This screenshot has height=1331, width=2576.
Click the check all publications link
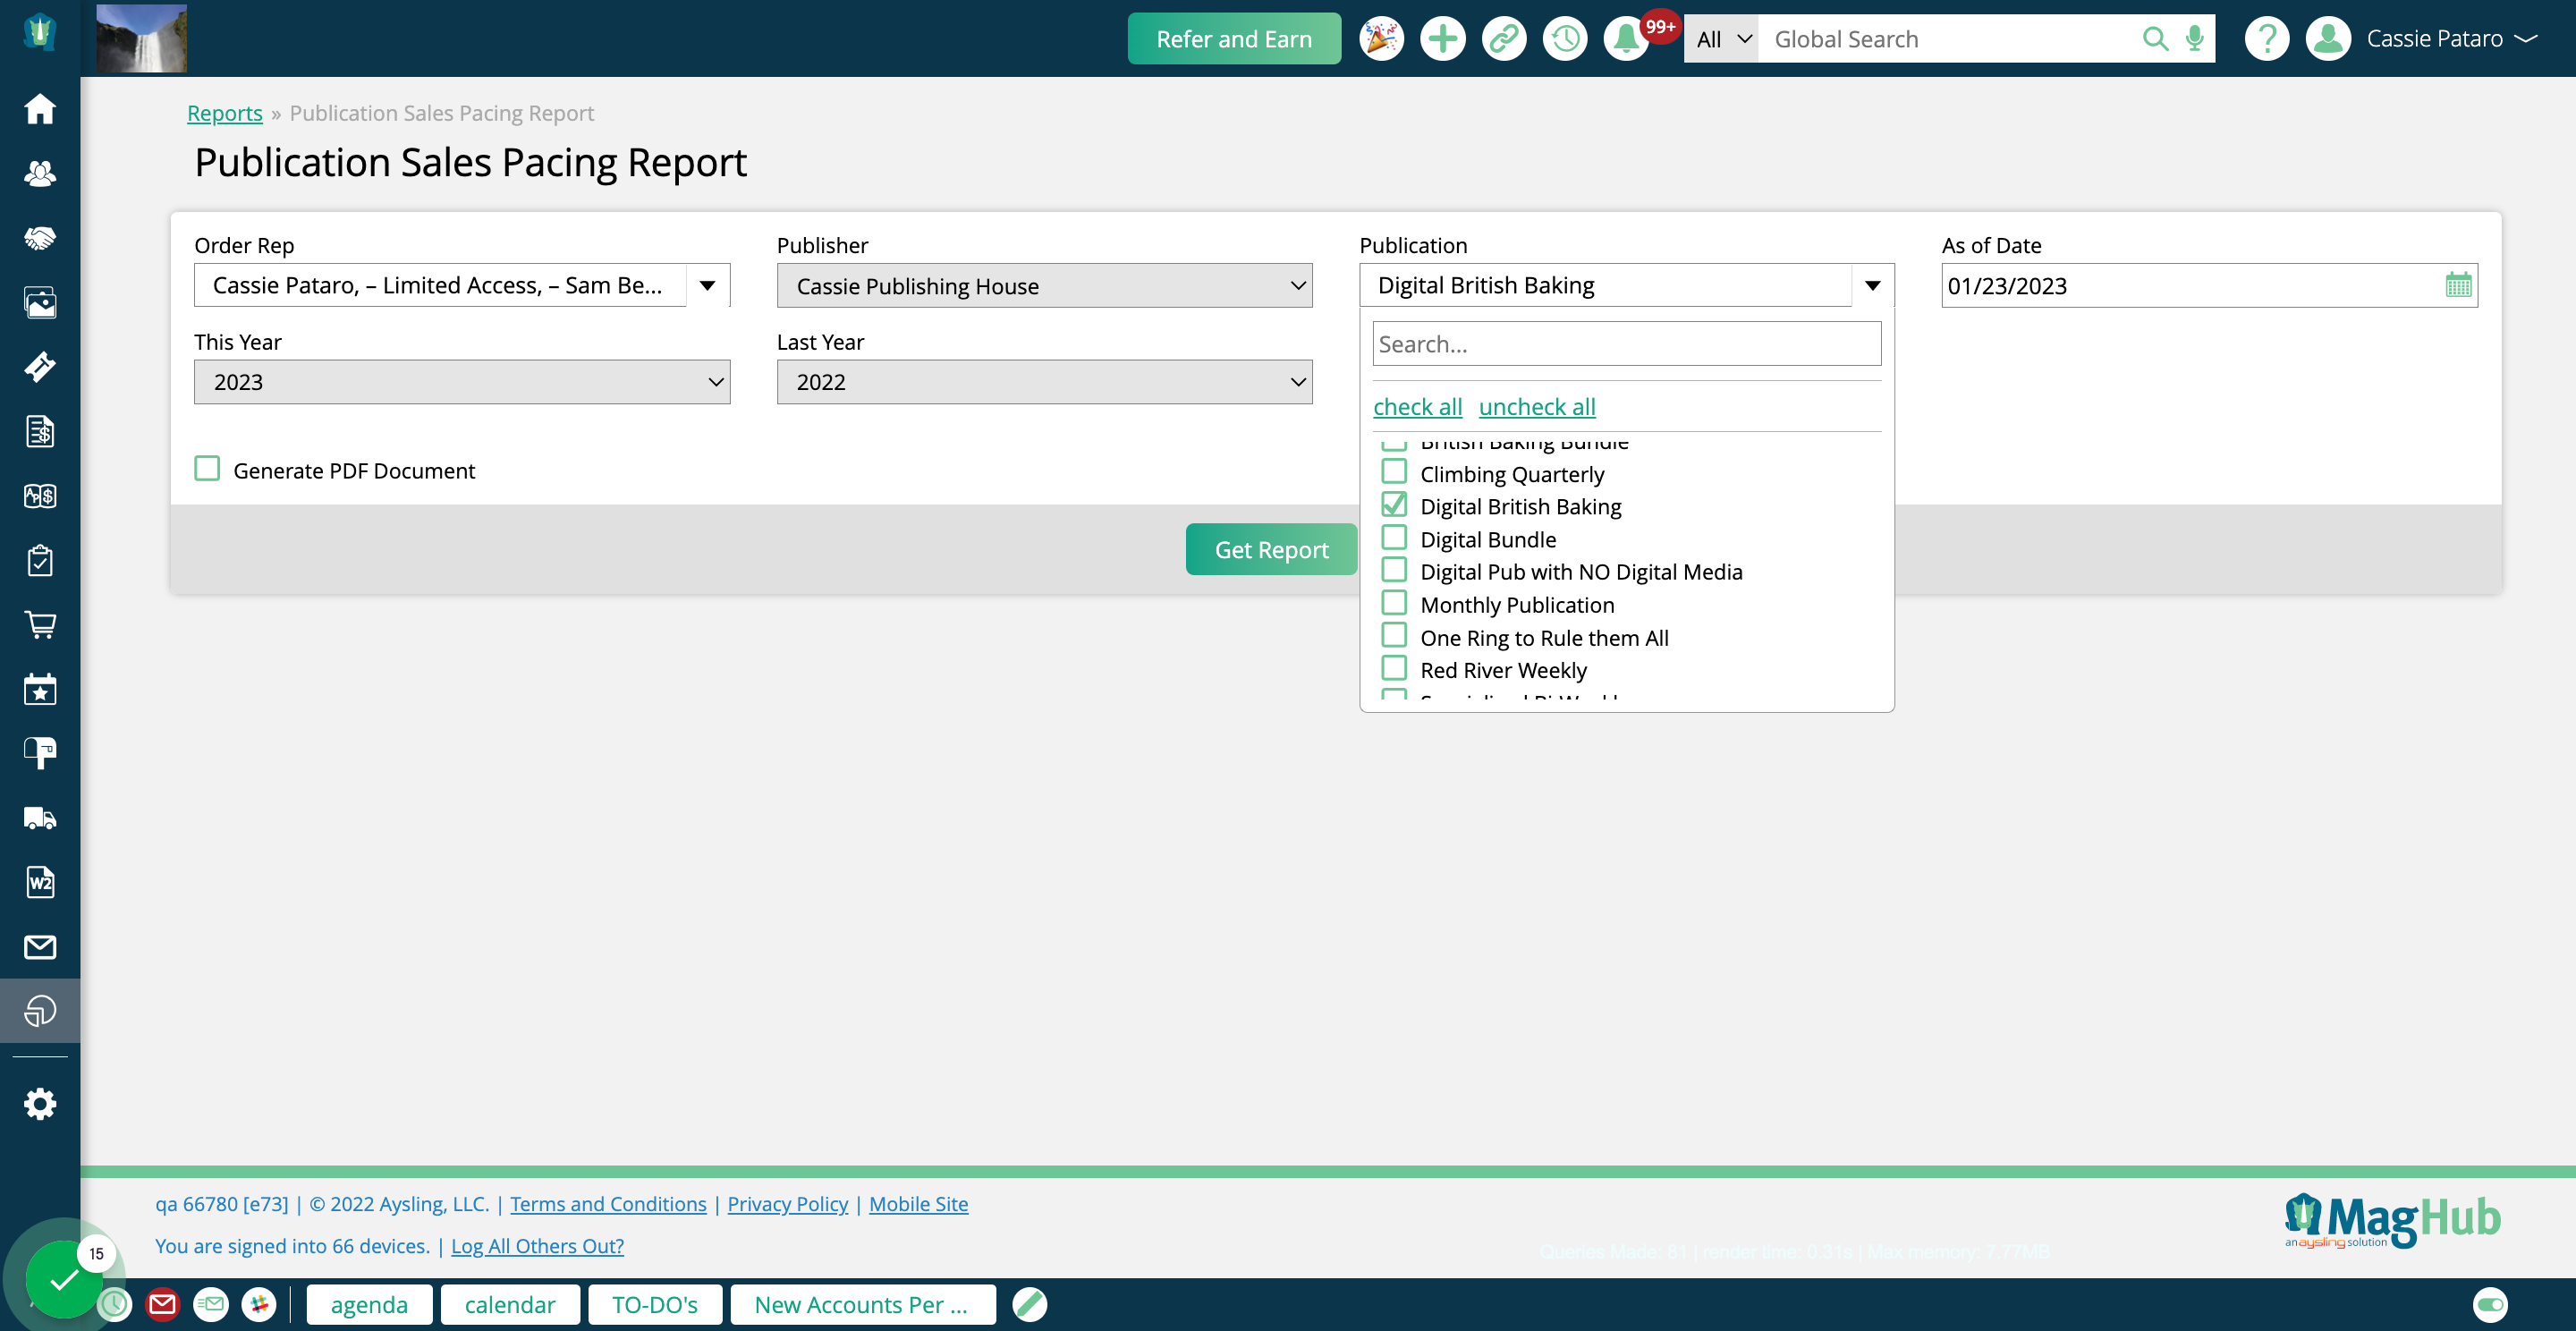point(1417,406)
